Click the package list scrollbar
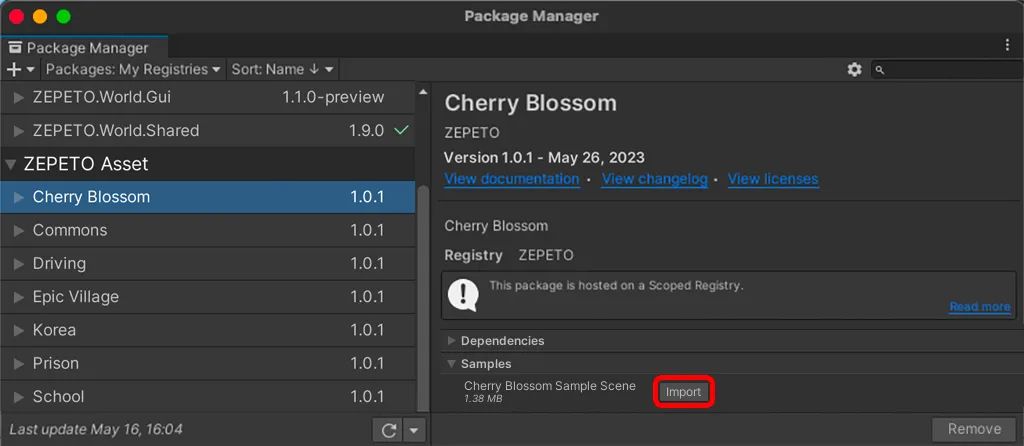 click(x=423, y=297)
